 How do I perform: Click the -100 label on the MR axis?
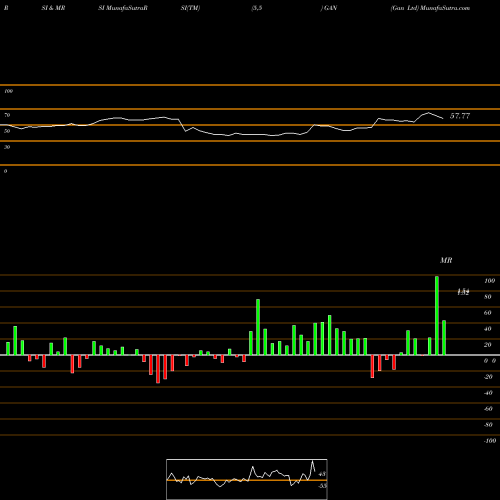point(490,441)
